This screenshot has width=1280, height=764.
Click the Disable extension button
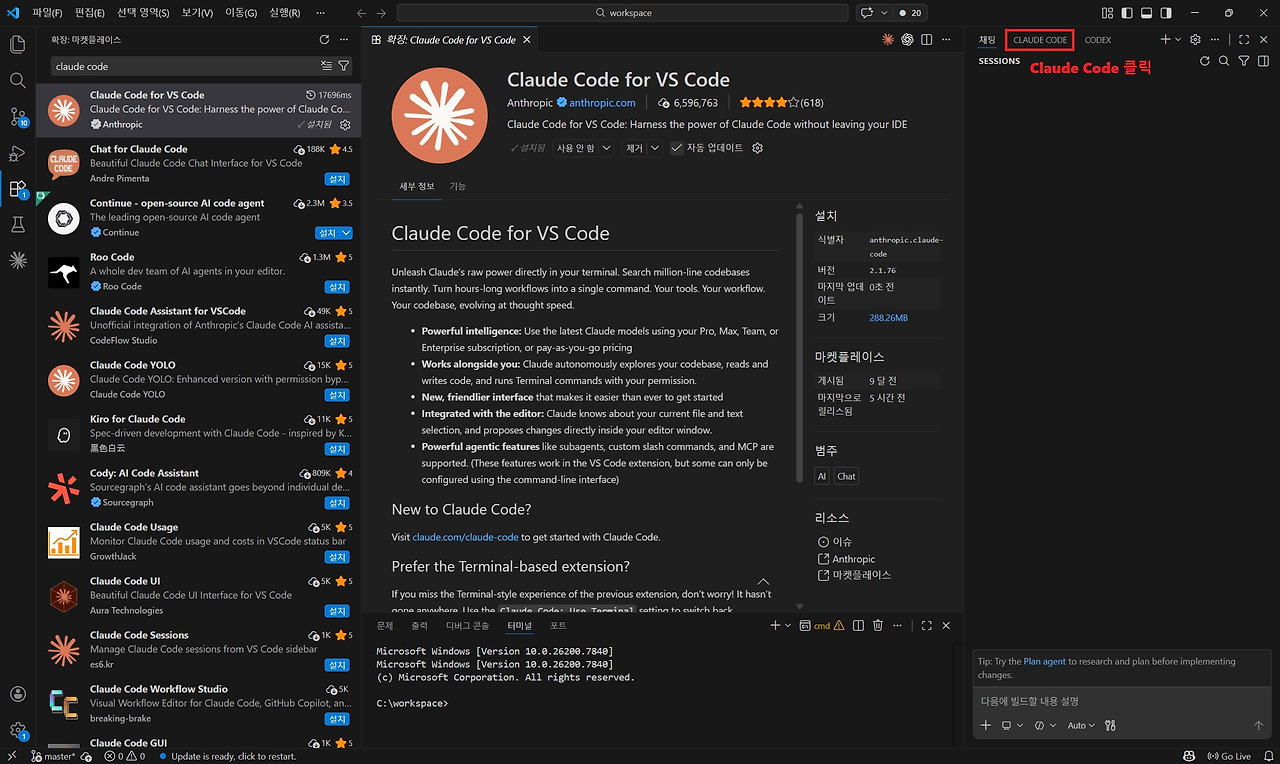pos(575,148)
